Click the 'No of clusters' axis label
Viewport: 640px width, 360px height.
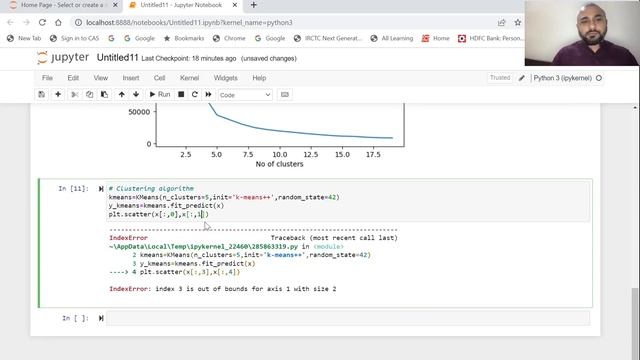(279, 164)
